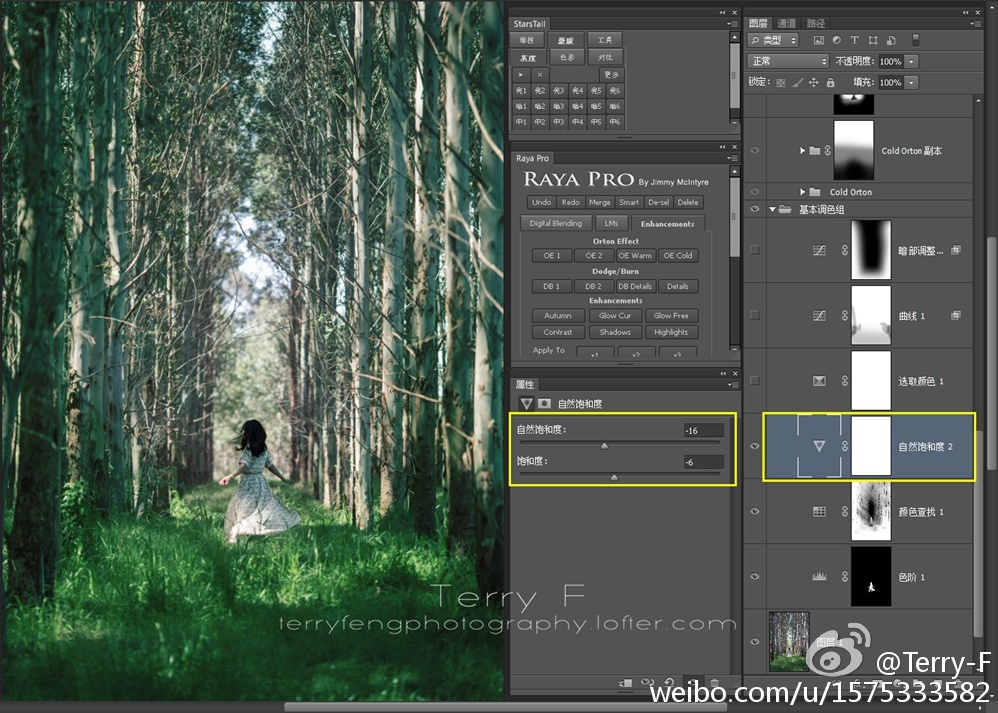The width and height of the screenshot is (998, 713).
Task: Open the Digital Blending tab in Raya Pro
Action: click(556, 223)
